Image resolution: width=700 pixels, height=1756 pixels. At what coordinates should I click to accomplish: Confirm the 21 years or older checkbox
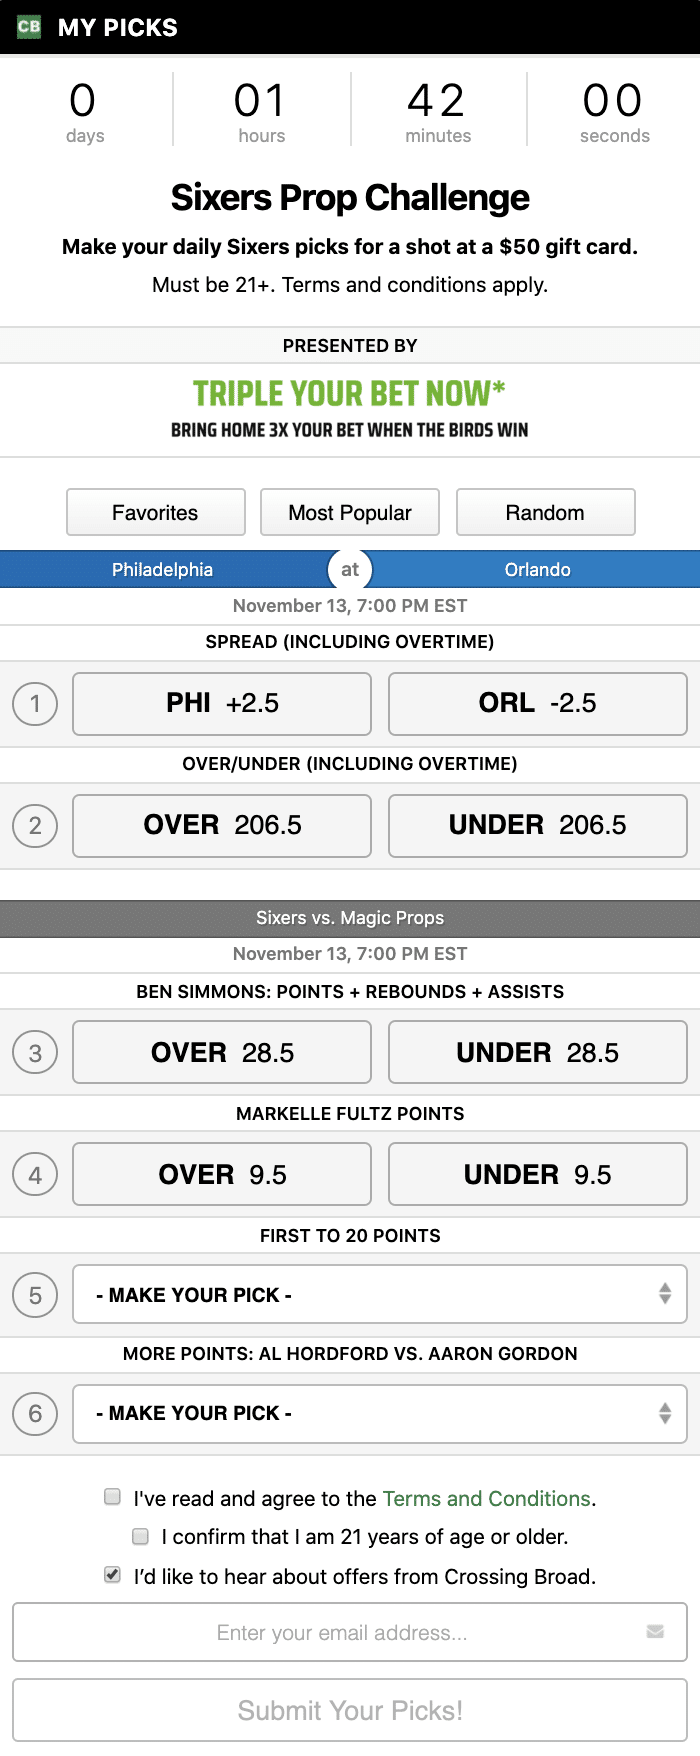pyautogui.click(x=141, y=1536)
